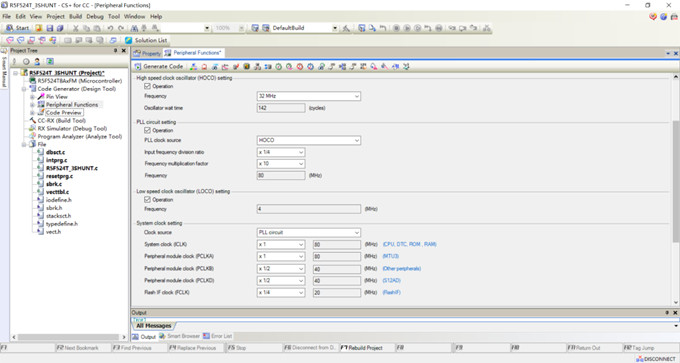The height and width of the screenshot is (363, 680).
Task: Open Flash IF clock (FCLK) dropdown
Action: 281,293
